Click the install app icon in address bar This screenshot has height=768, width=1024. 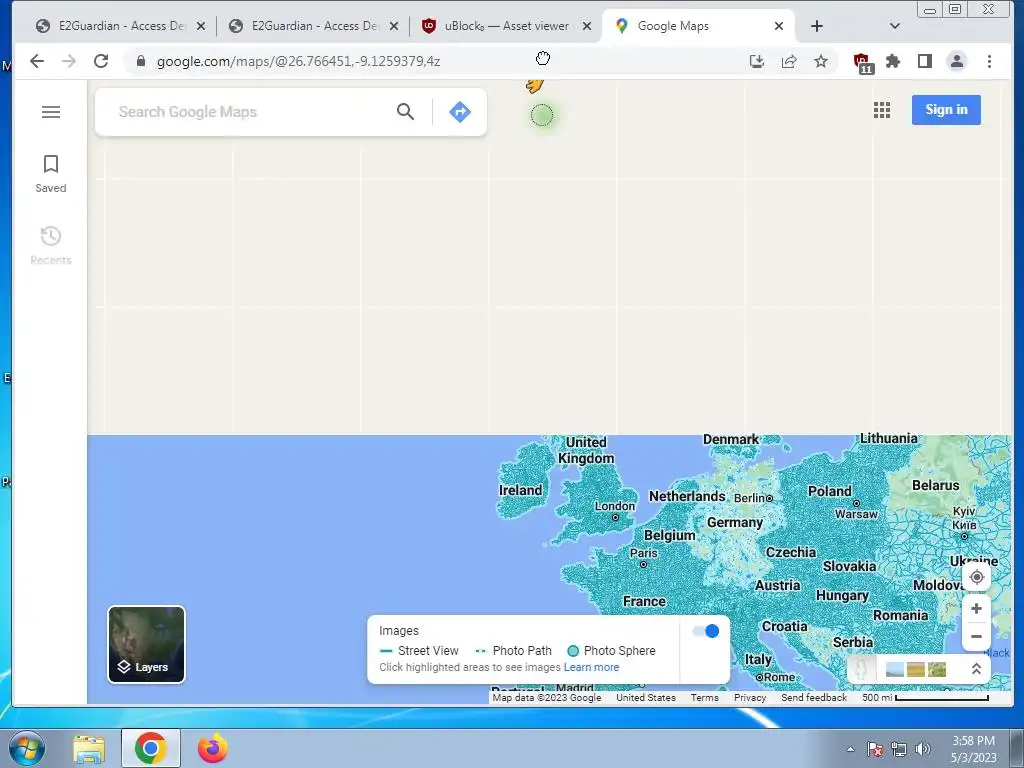coord(756,61)
